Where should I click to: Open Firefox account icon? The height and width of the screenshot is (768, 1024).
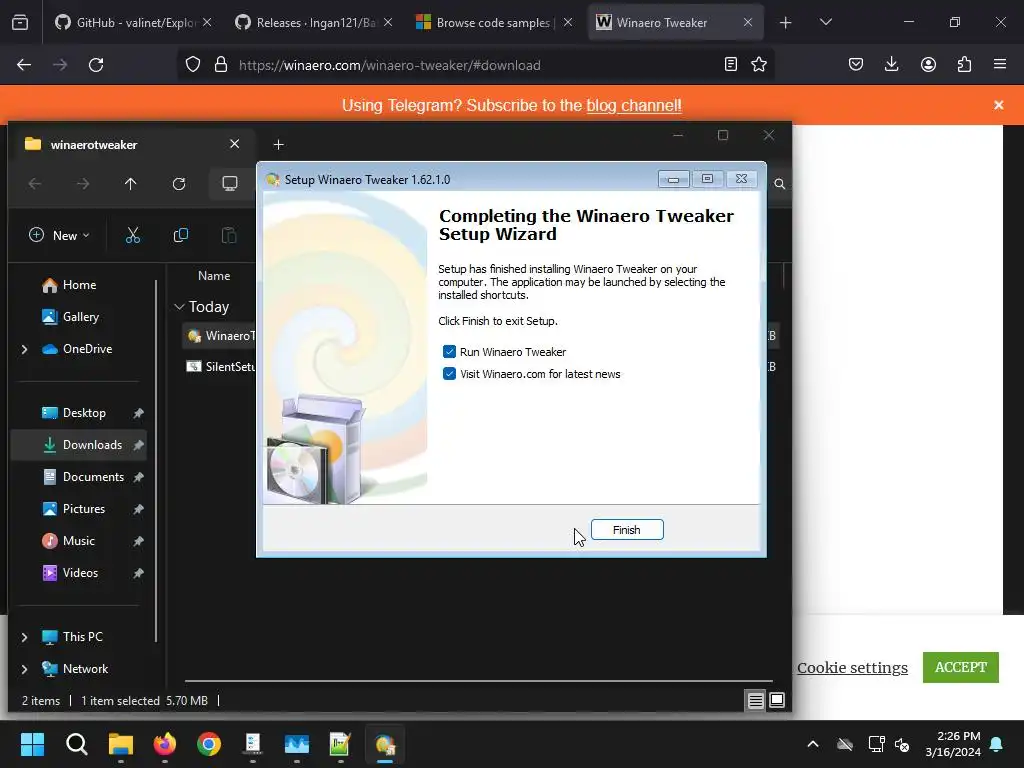[x=928, y=64]
